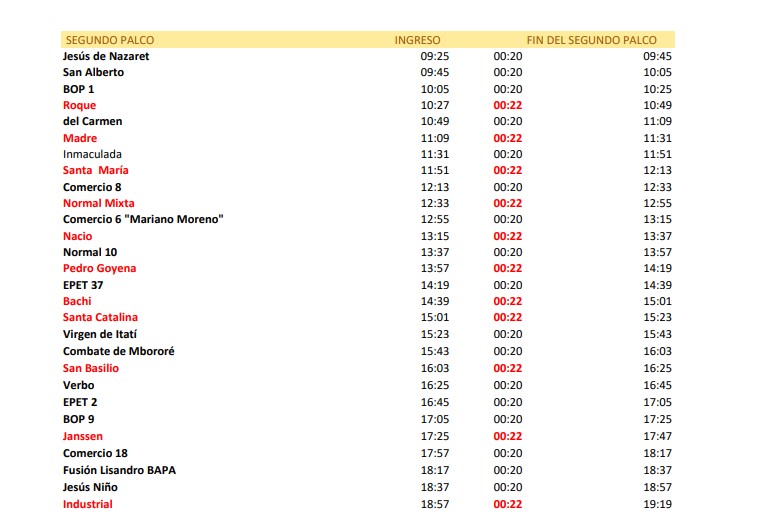Select the 19:19 end time value

coord(657,505)
